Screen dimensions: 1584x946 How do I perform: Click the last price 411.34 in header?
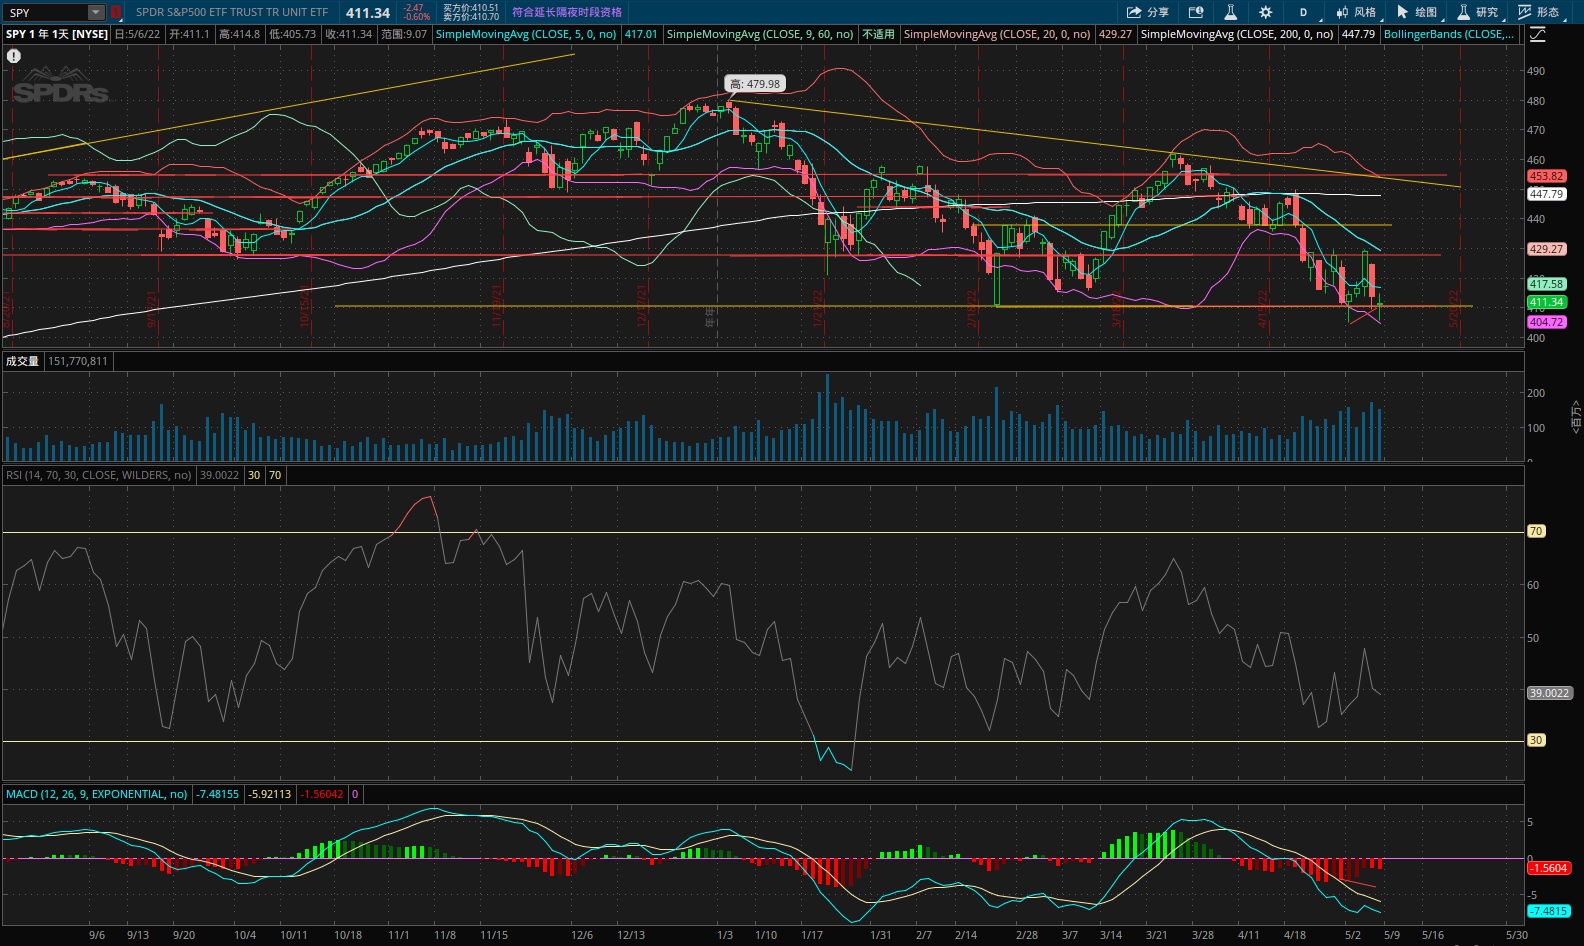click(368, 13)
